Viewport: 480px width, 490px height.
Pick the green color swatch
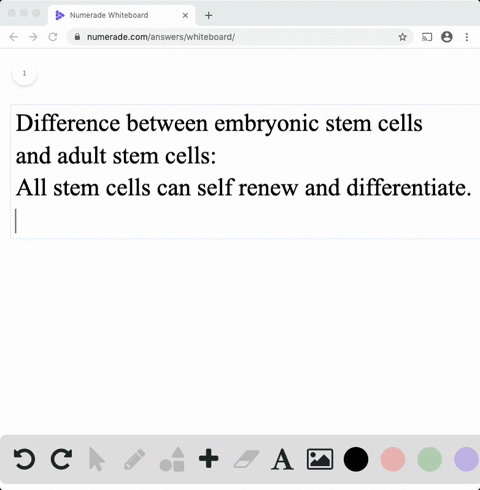point(430,459)
